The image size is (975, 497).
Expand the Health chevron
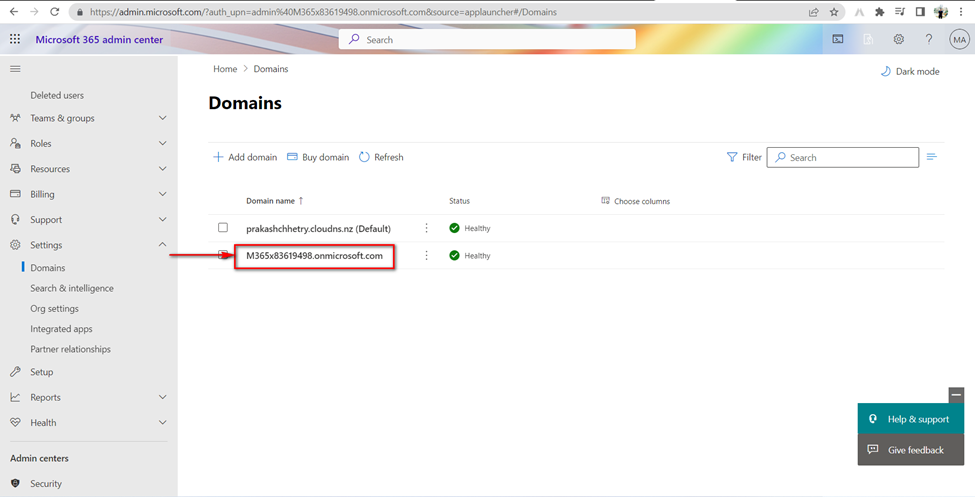pos(162,422)
